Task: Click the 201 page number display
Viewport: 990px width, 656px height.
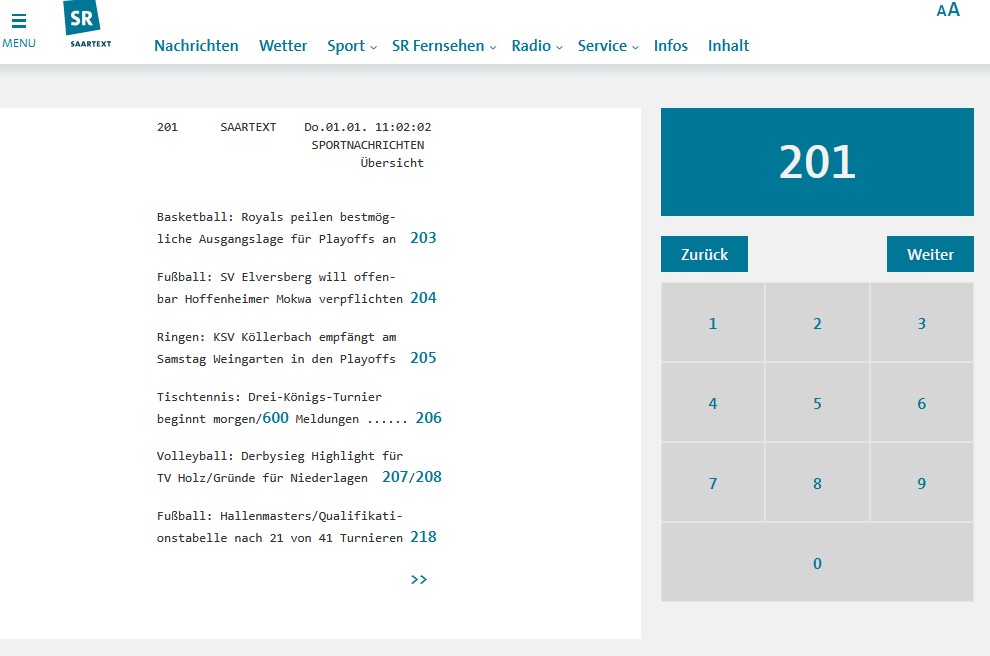Action: pos(817,162)
